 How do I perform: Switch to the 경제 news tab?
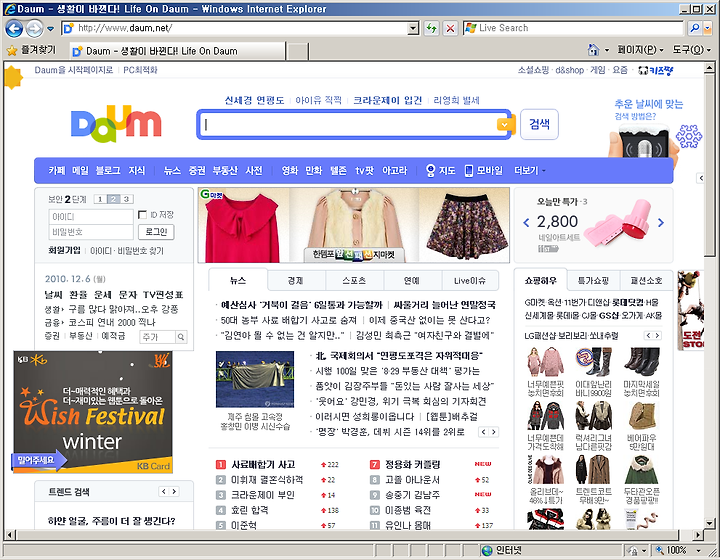point(296,280)
